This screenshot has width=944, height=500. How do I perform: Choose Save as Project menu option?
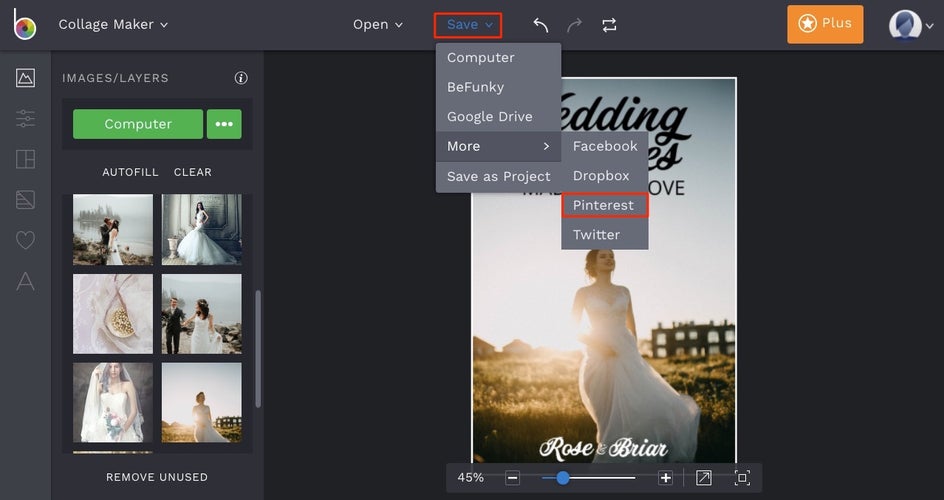[498, 176]
